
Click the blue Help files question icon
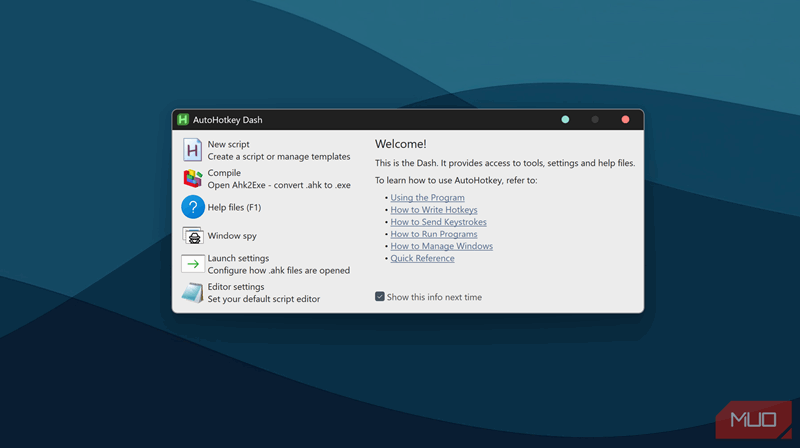click(x=192, y=207)
